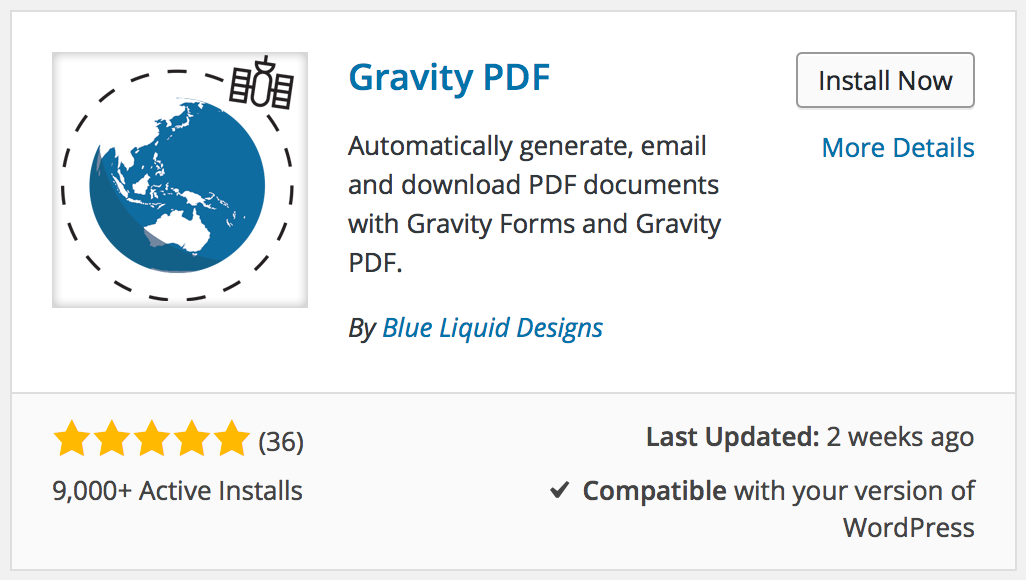Select the fifth rating star
The height and width of the screenshot is (580, 1026).
pos(232,438)
